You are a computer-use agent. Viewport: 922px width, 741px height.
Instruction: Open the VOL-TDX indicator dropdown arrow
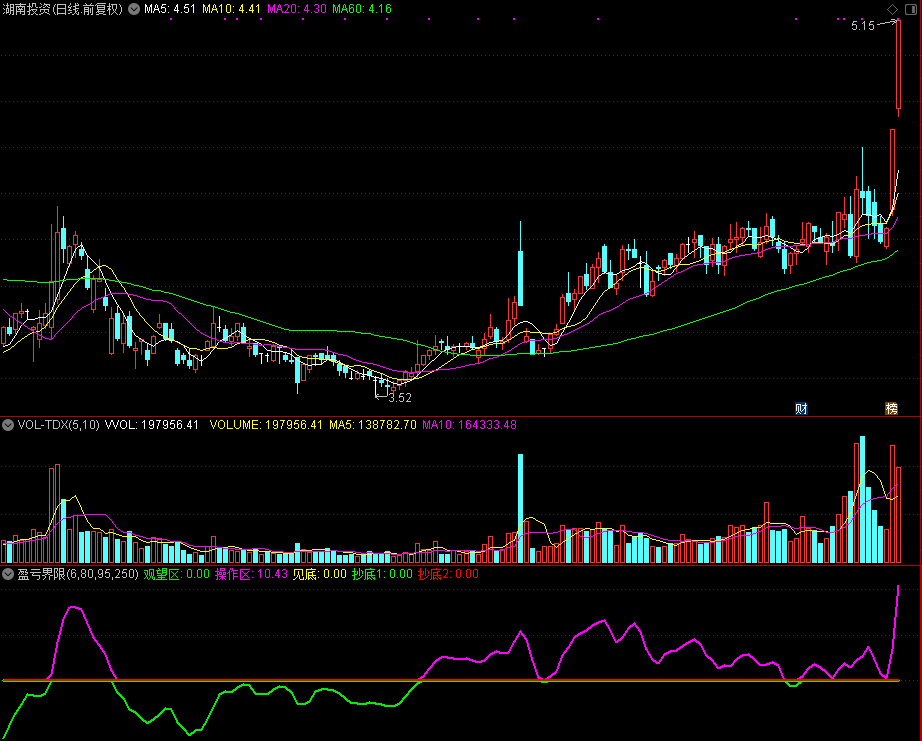[9, 425]
